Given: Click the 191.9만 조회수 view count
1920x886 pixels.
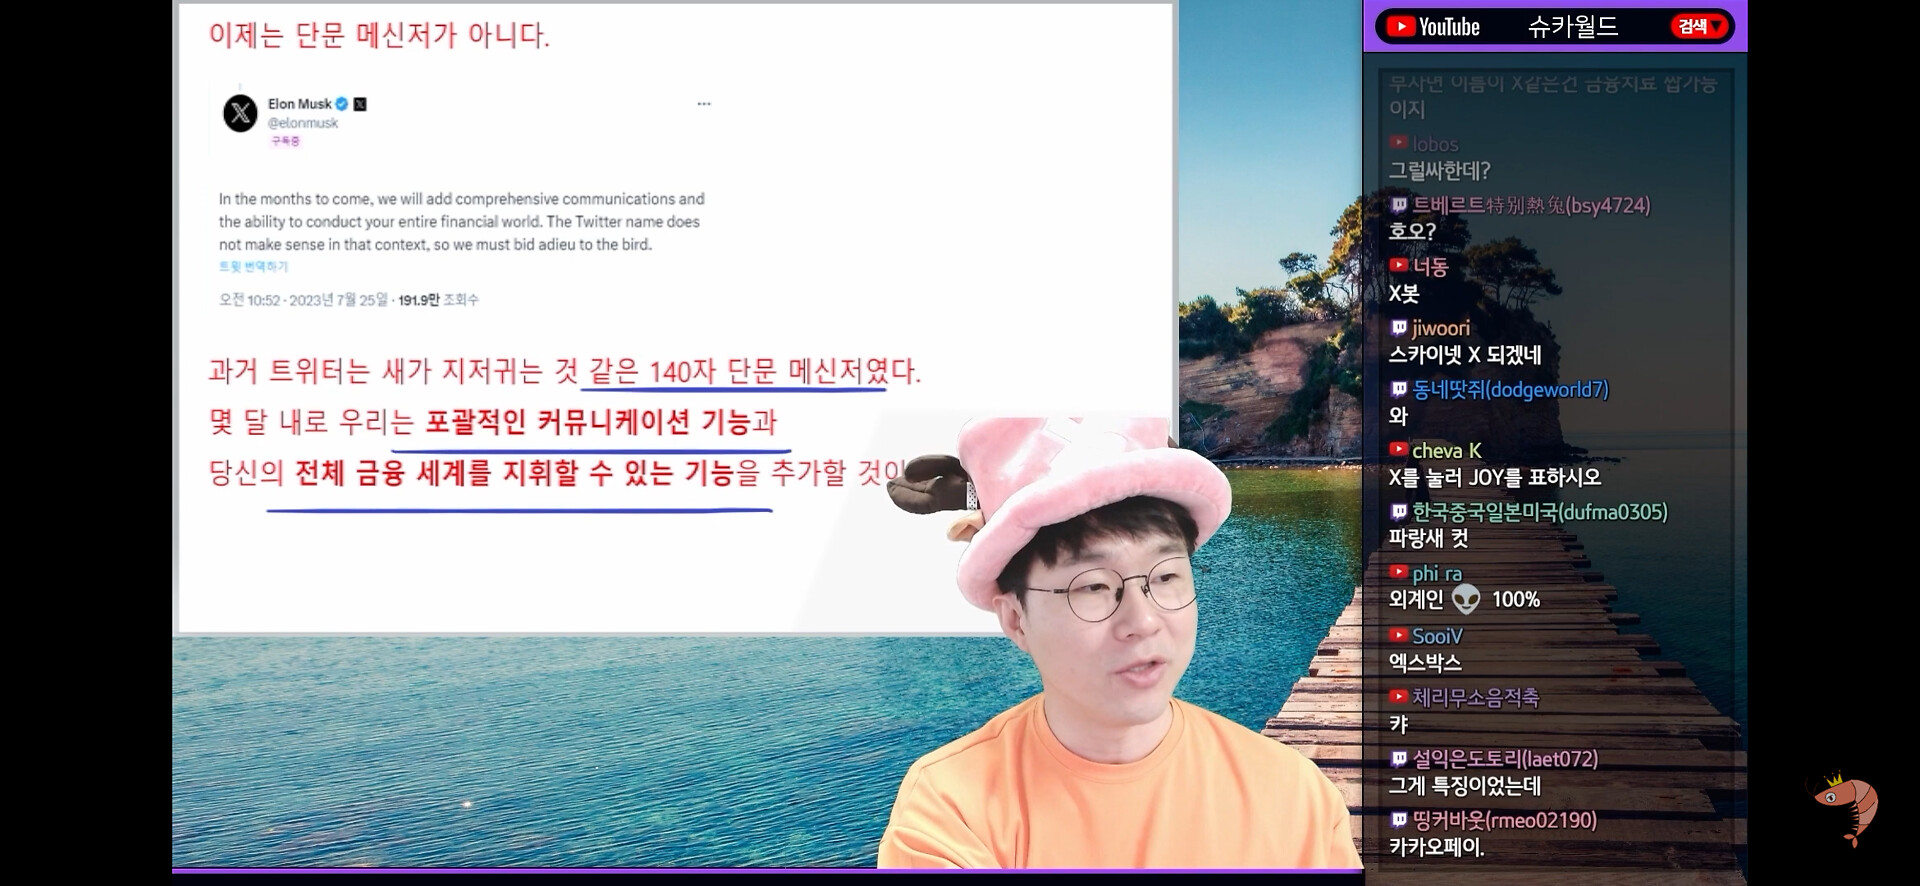Looking at the screenshot, I should (x=438, y=300).
